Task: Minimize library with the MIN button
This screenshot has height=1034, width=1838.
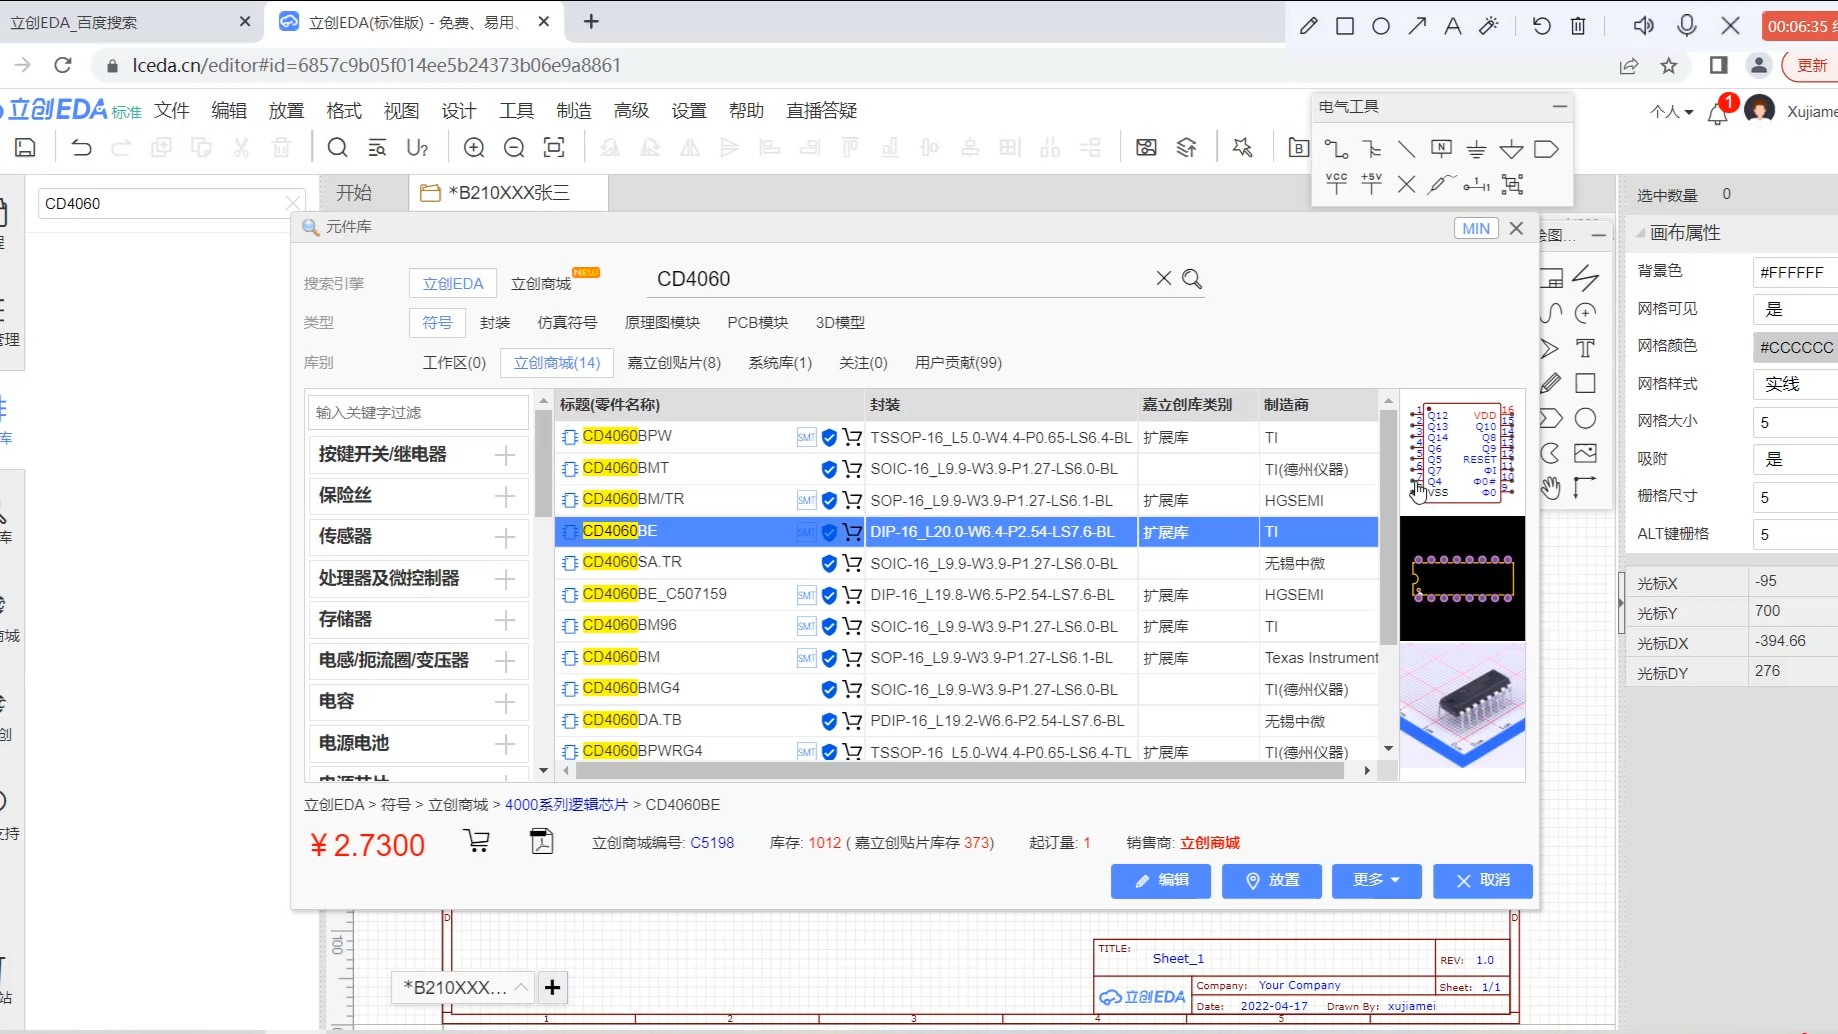Action: click(x=1476, y=229)
